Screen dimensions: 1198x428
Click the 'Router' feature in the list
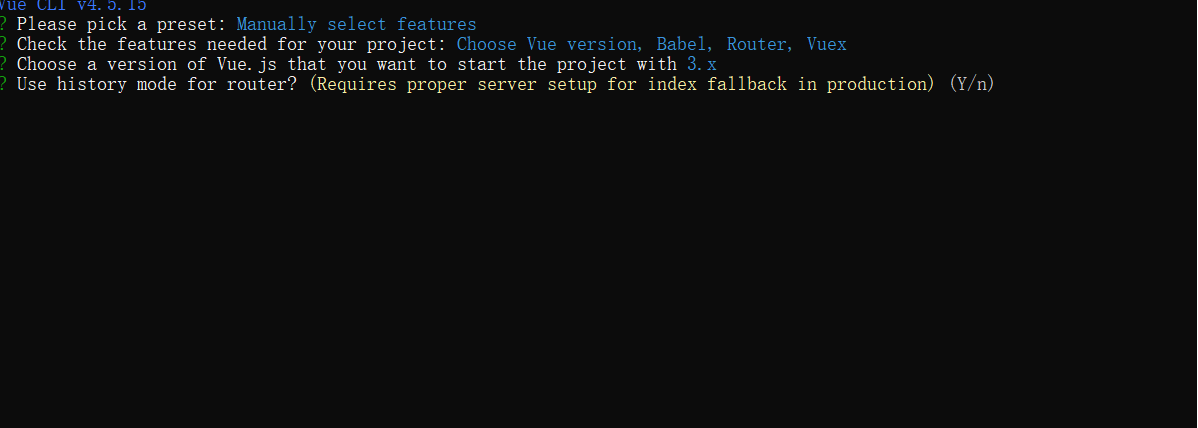pos(756,44)
